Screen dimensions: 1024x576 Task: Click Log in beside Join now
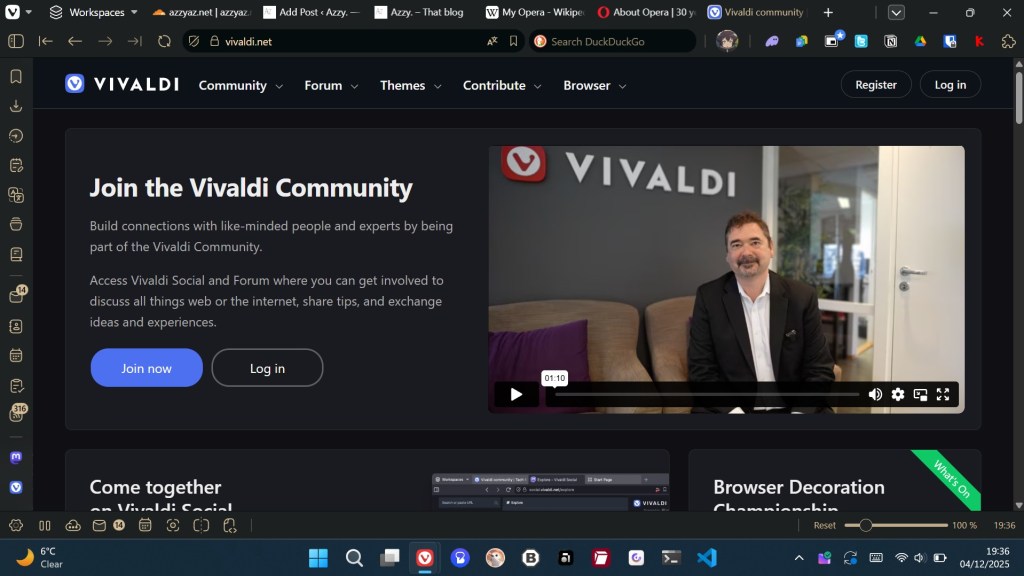(x=267, y=368)
